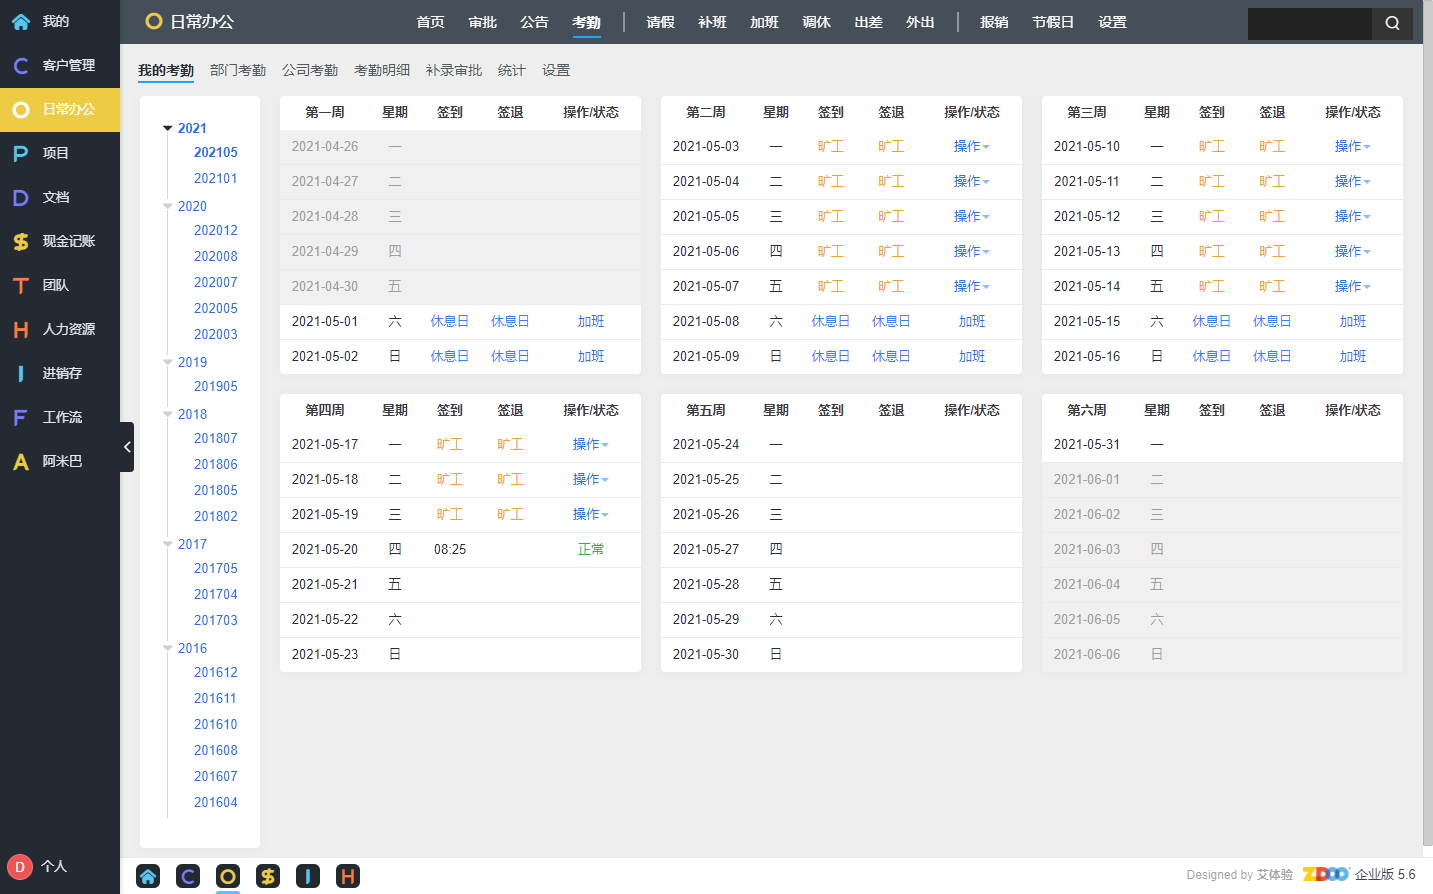Open 文档 module in sidebar

click(x=60, y=197)
